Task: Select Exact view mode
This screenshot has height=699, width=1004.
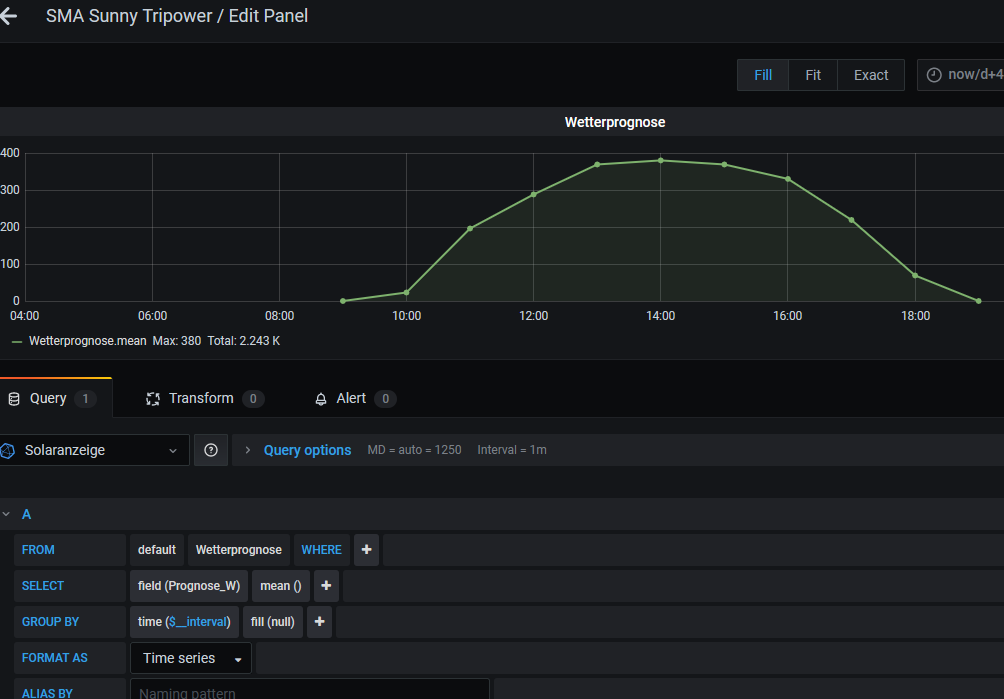Action: (871, 75)
